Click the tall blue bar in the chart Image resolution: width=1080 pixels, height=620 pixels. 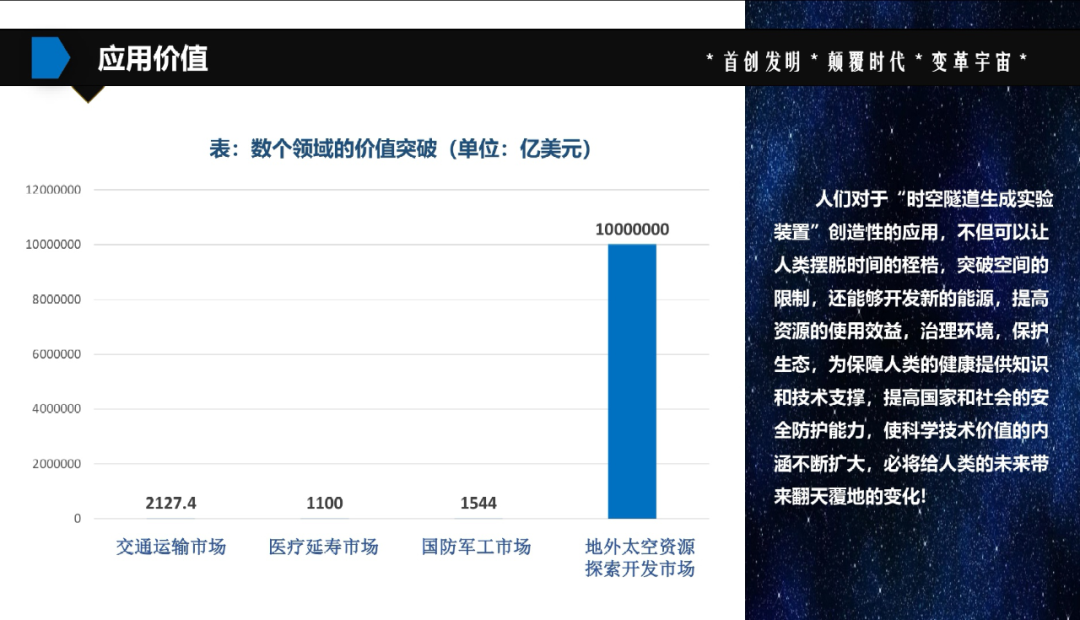point(632,381)
